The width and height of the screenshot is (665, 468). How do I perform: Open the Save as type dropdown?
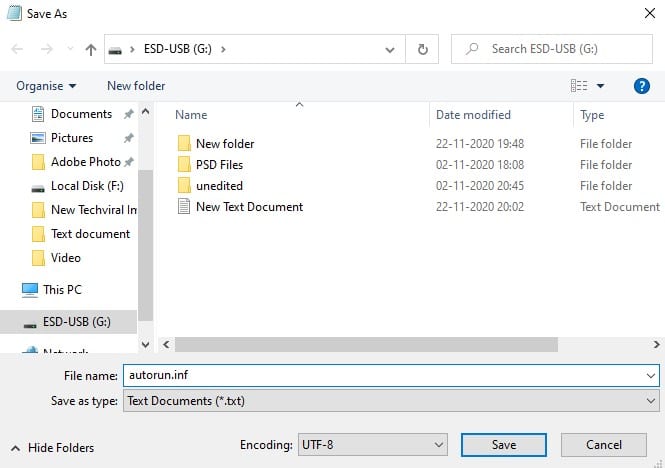(390, 401)
